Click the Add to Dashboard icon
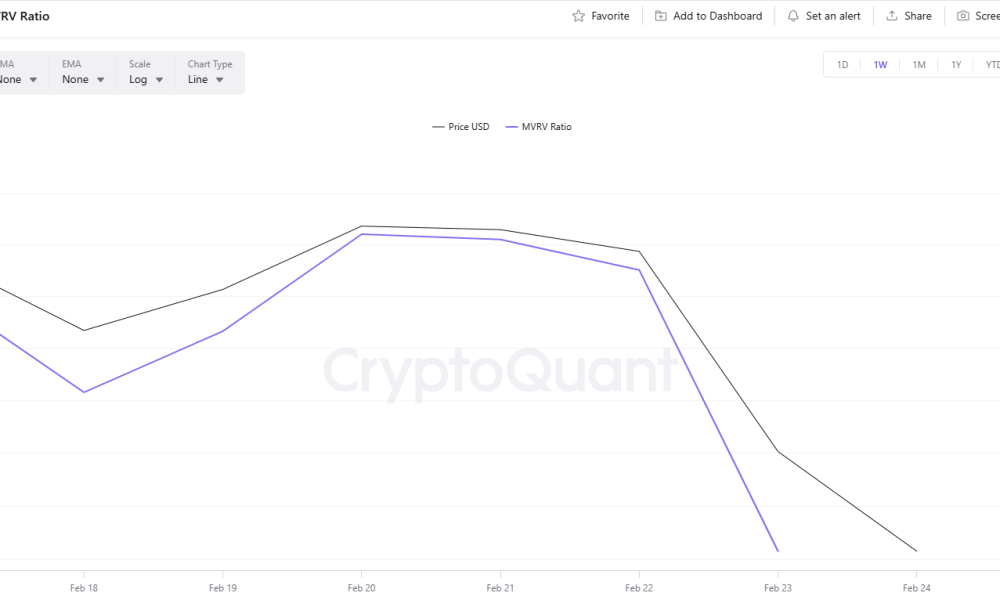 [x=660, y=16]
